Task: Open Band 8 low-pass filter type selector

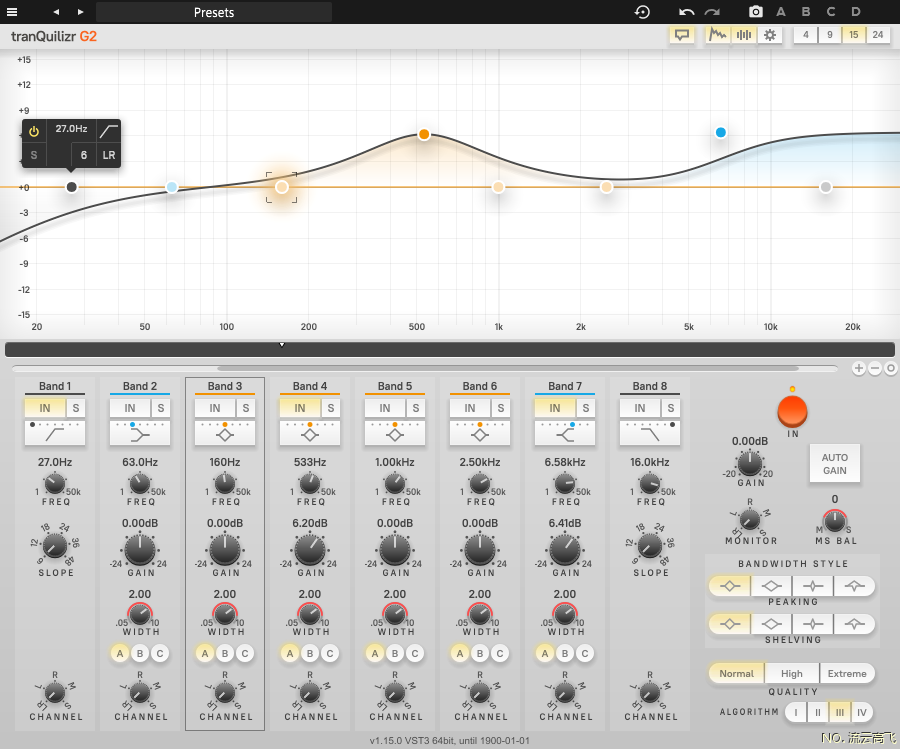Action: pos(649,433)
